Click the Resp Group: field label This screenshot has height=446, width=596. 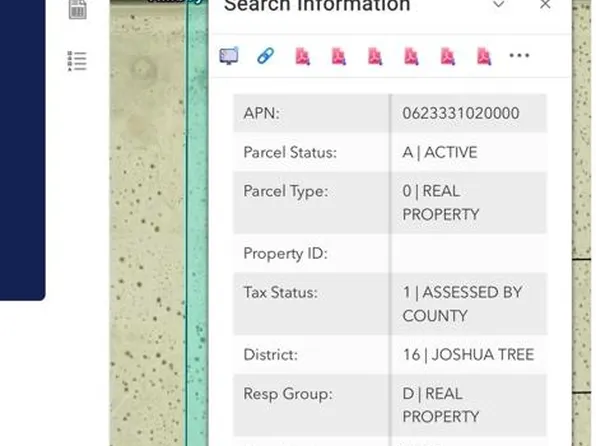[x=288, y=394]
